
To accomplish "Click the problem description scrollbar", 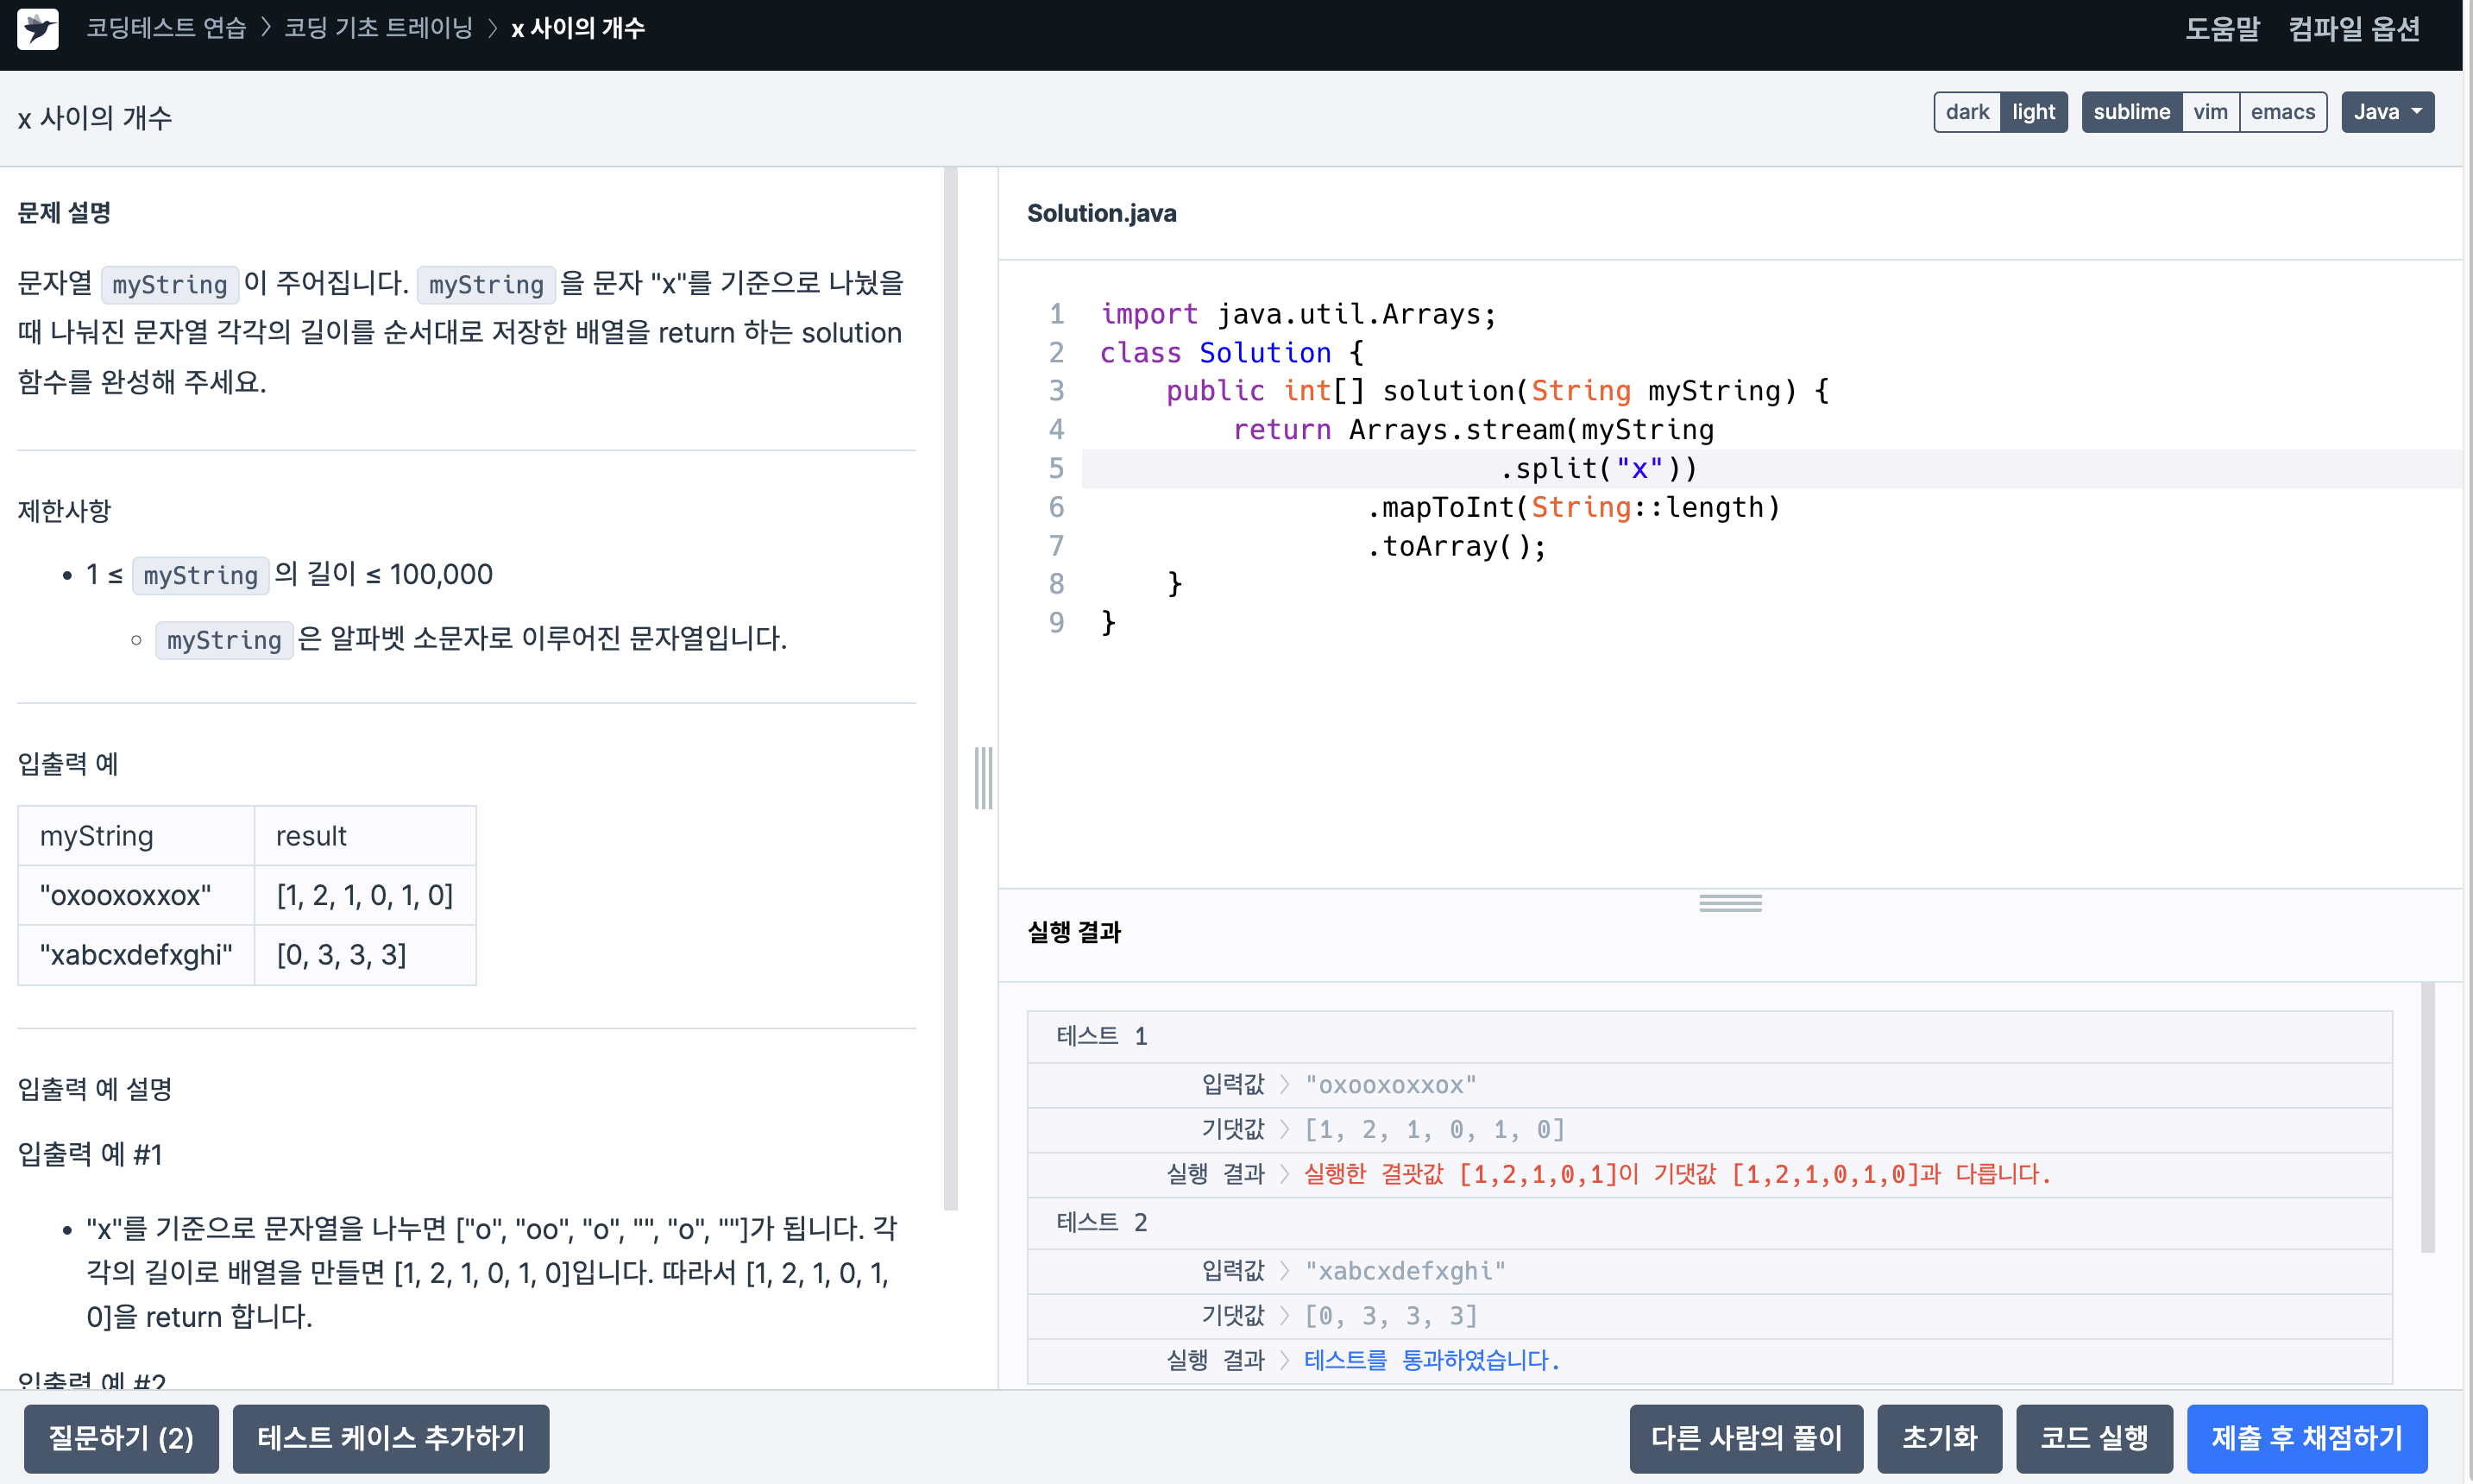I will pos(950,688).
